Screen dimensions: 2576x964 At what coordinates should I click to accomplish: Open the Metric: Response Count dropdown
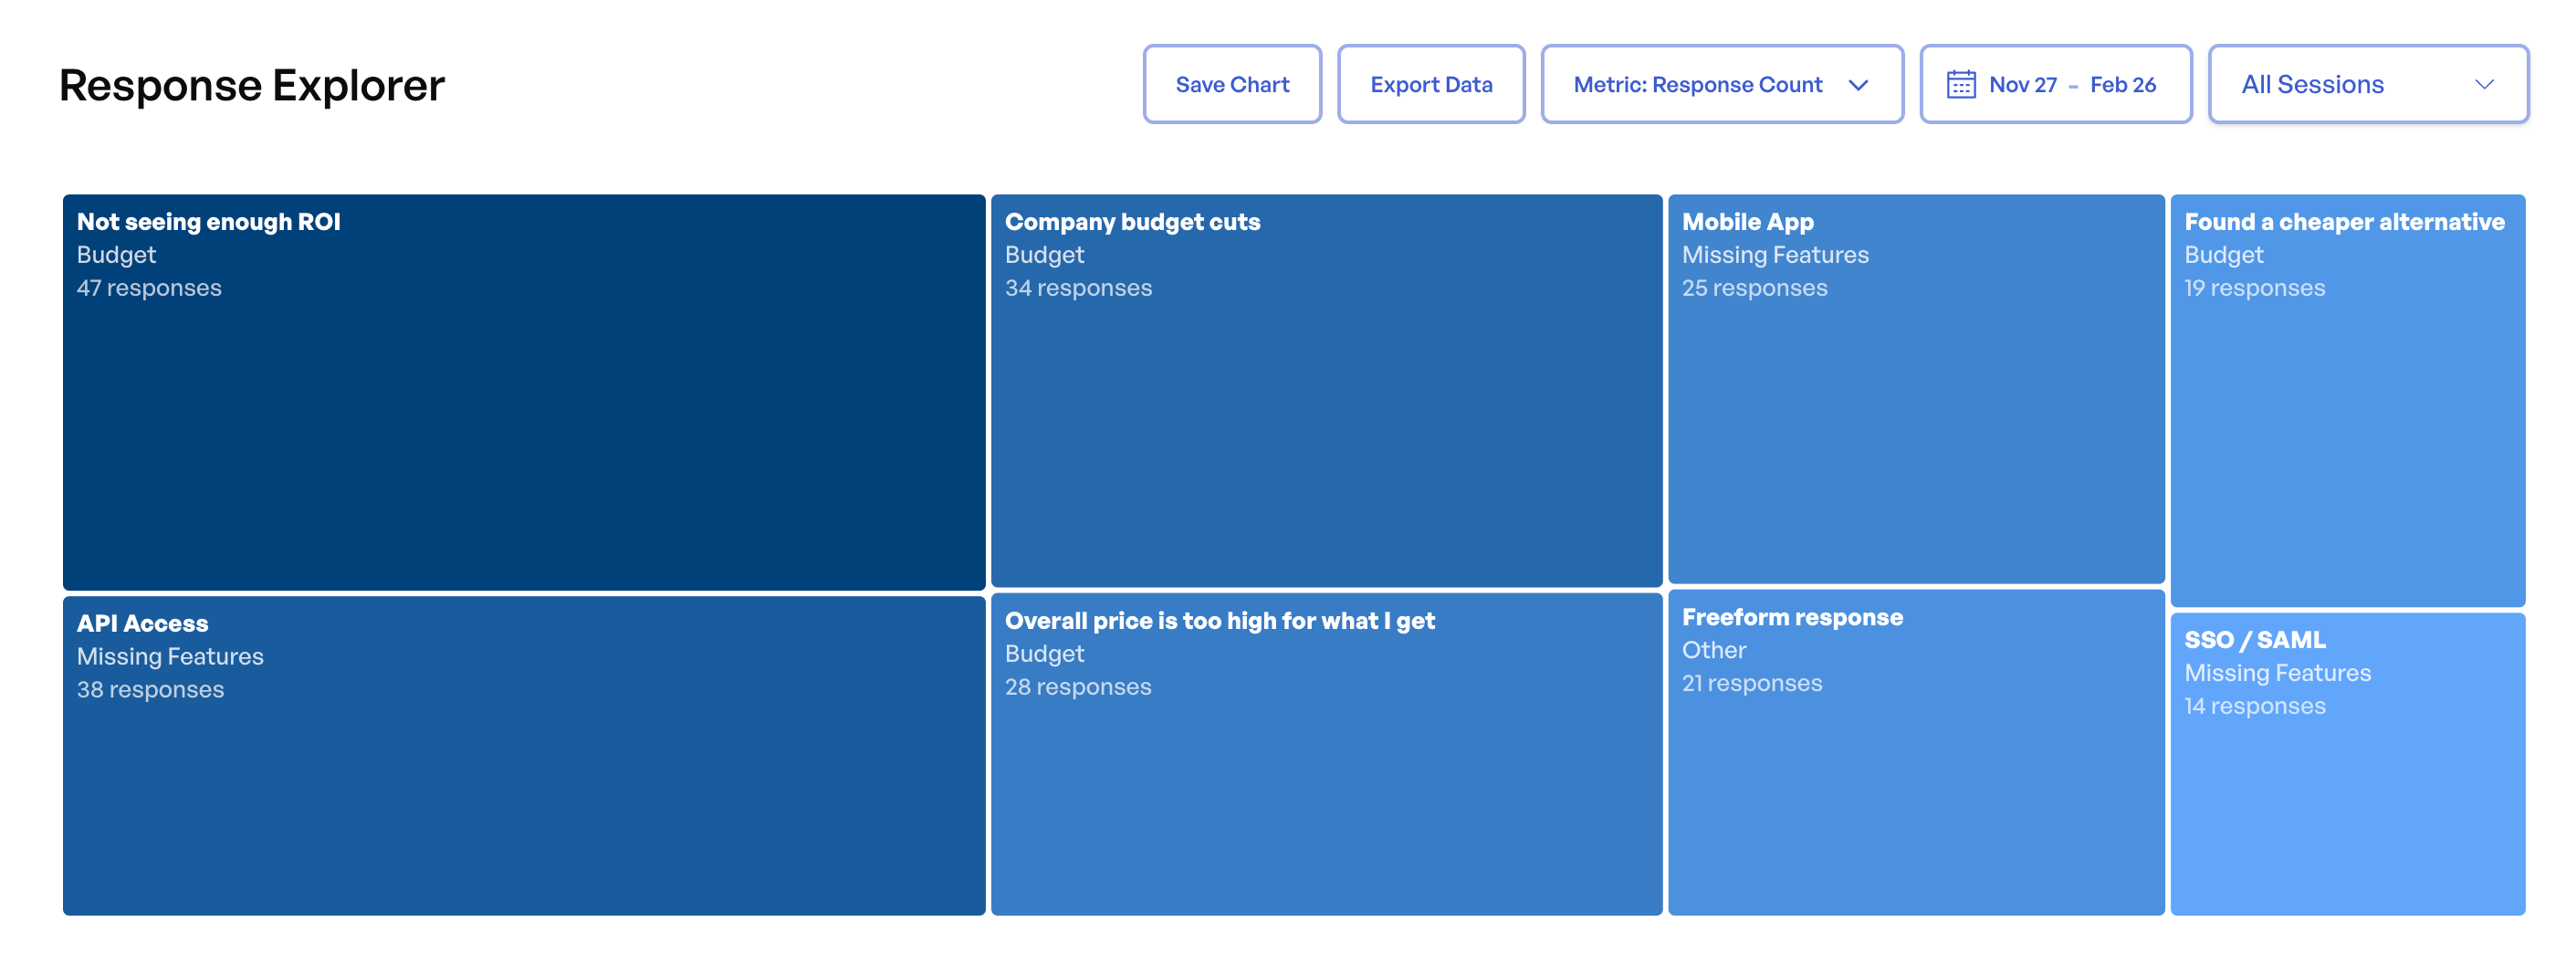click(1720, 86)
